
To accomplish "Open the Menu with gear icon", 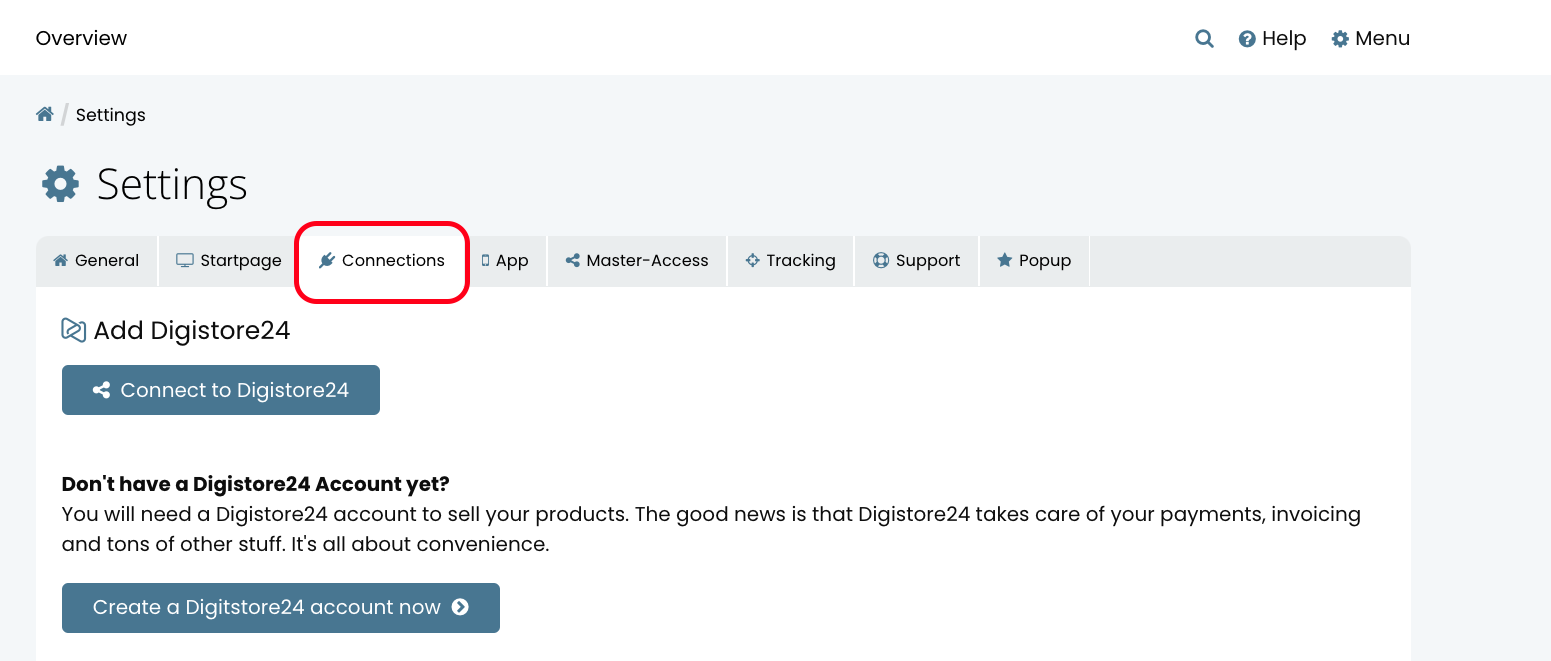I will 1370,39.
